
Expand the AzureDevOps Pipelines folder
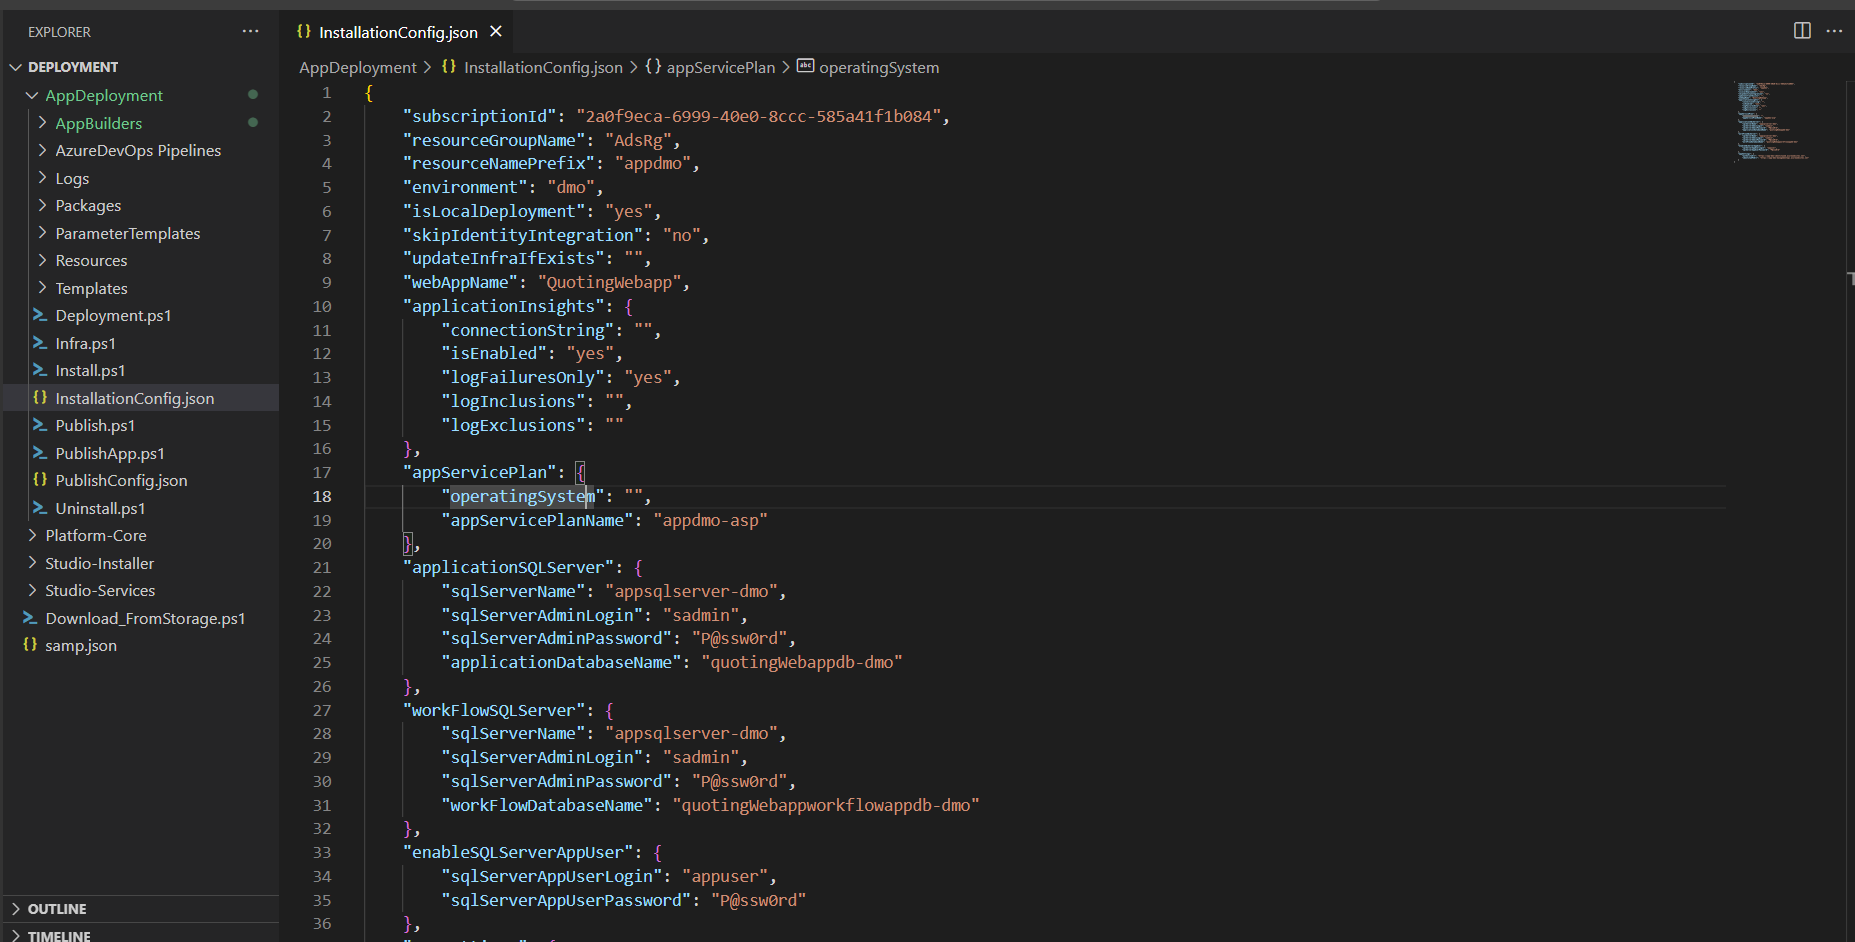[x=42, y=150]
